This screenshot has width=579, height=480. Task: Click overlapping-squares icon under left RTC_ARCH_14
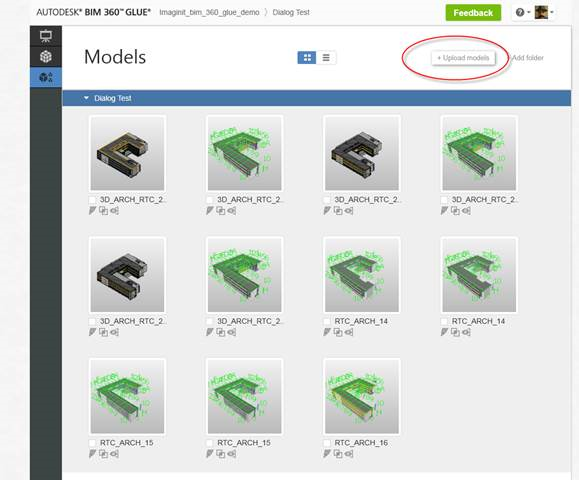(x=338, y=332)
